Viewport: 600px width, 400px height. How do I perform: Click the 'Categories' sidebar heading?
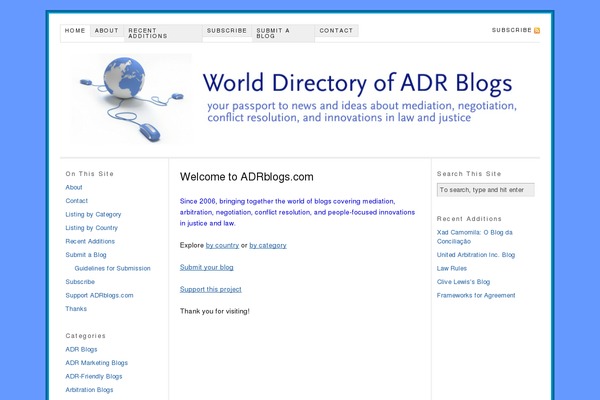coord(86,336)
